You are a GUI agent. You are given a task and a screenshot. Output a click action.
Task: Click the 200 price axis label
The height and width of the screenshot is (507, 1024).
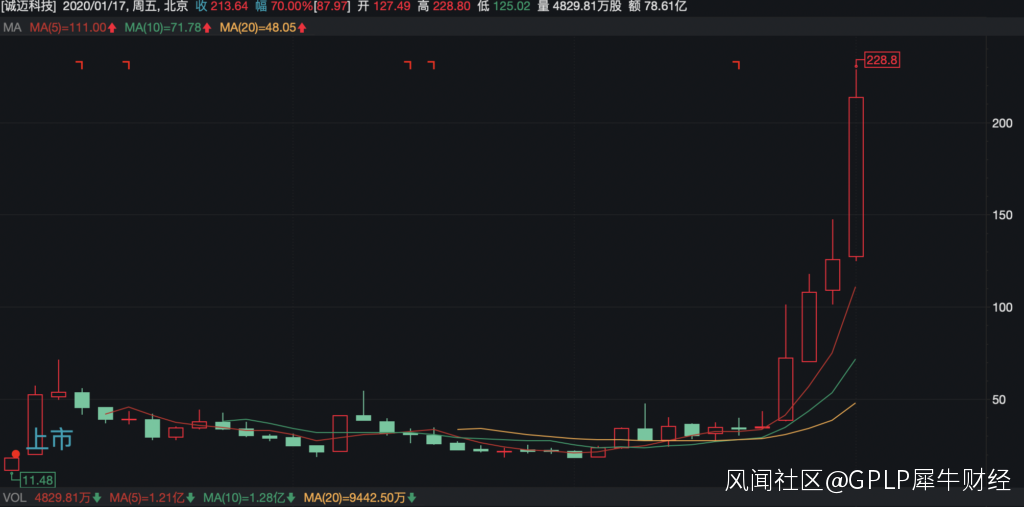click(1003, 123)
